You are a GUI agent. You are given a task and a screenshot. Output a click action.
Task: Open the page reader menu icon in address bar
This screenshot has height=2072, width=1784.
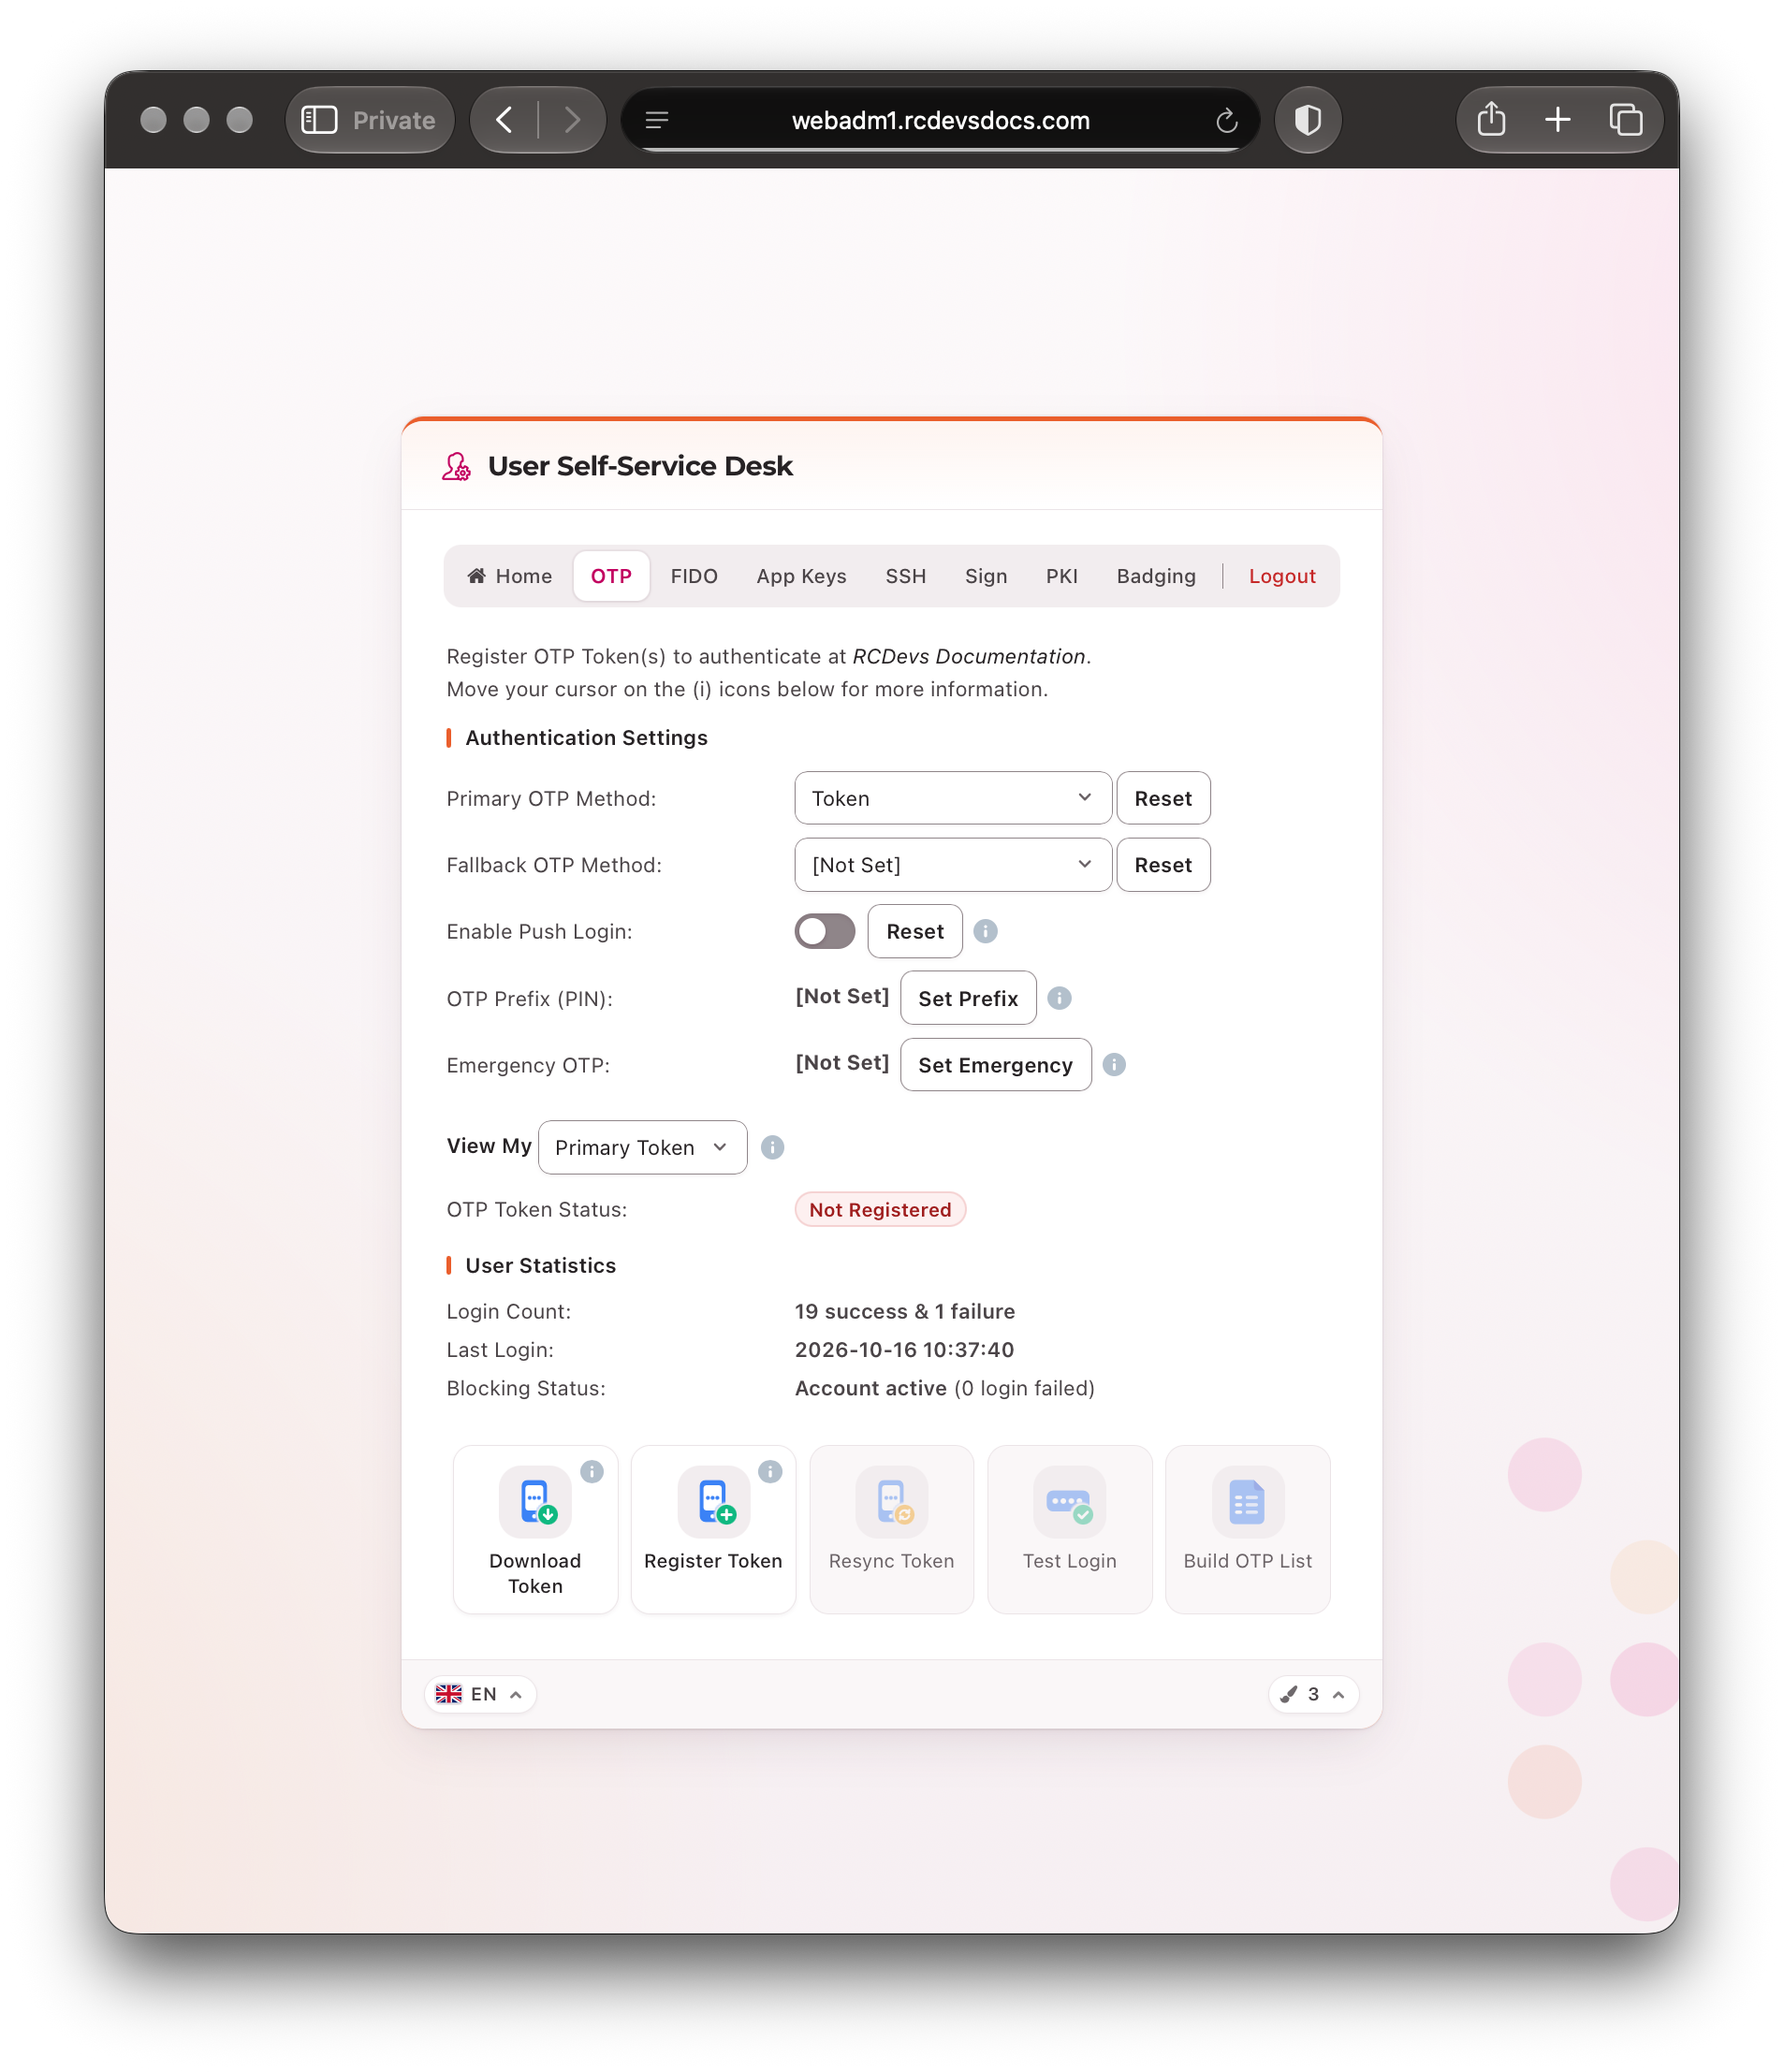[656, 120]
